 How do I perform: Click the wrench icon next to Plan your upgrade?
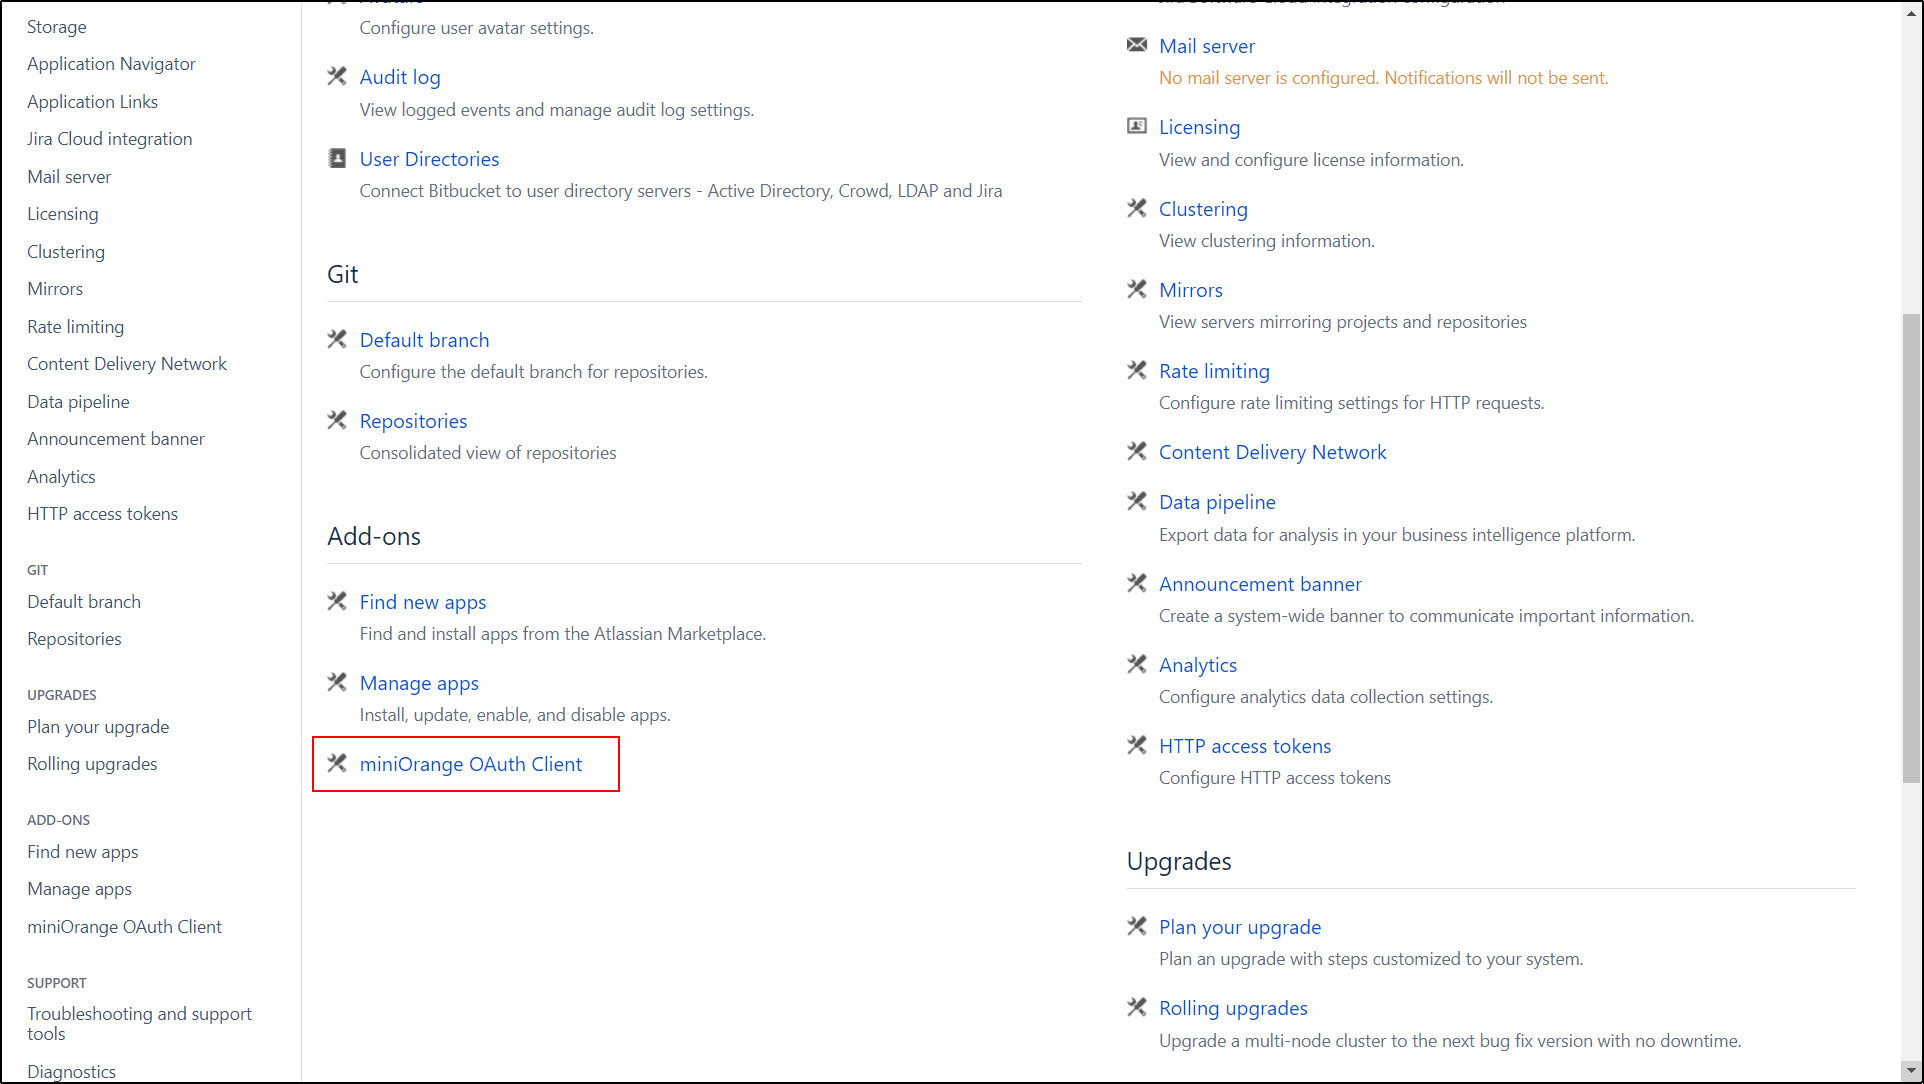coord(1137,926)
